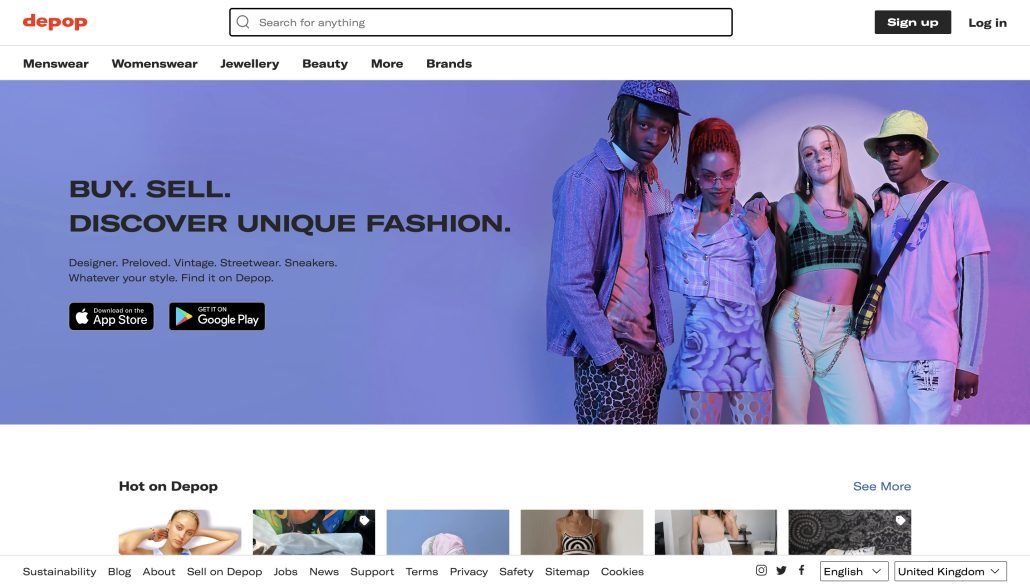Image resolution: width=1030 pixels, height=587 pixels.
Task: Open the Beauty menu
Action: pos(325,64)
